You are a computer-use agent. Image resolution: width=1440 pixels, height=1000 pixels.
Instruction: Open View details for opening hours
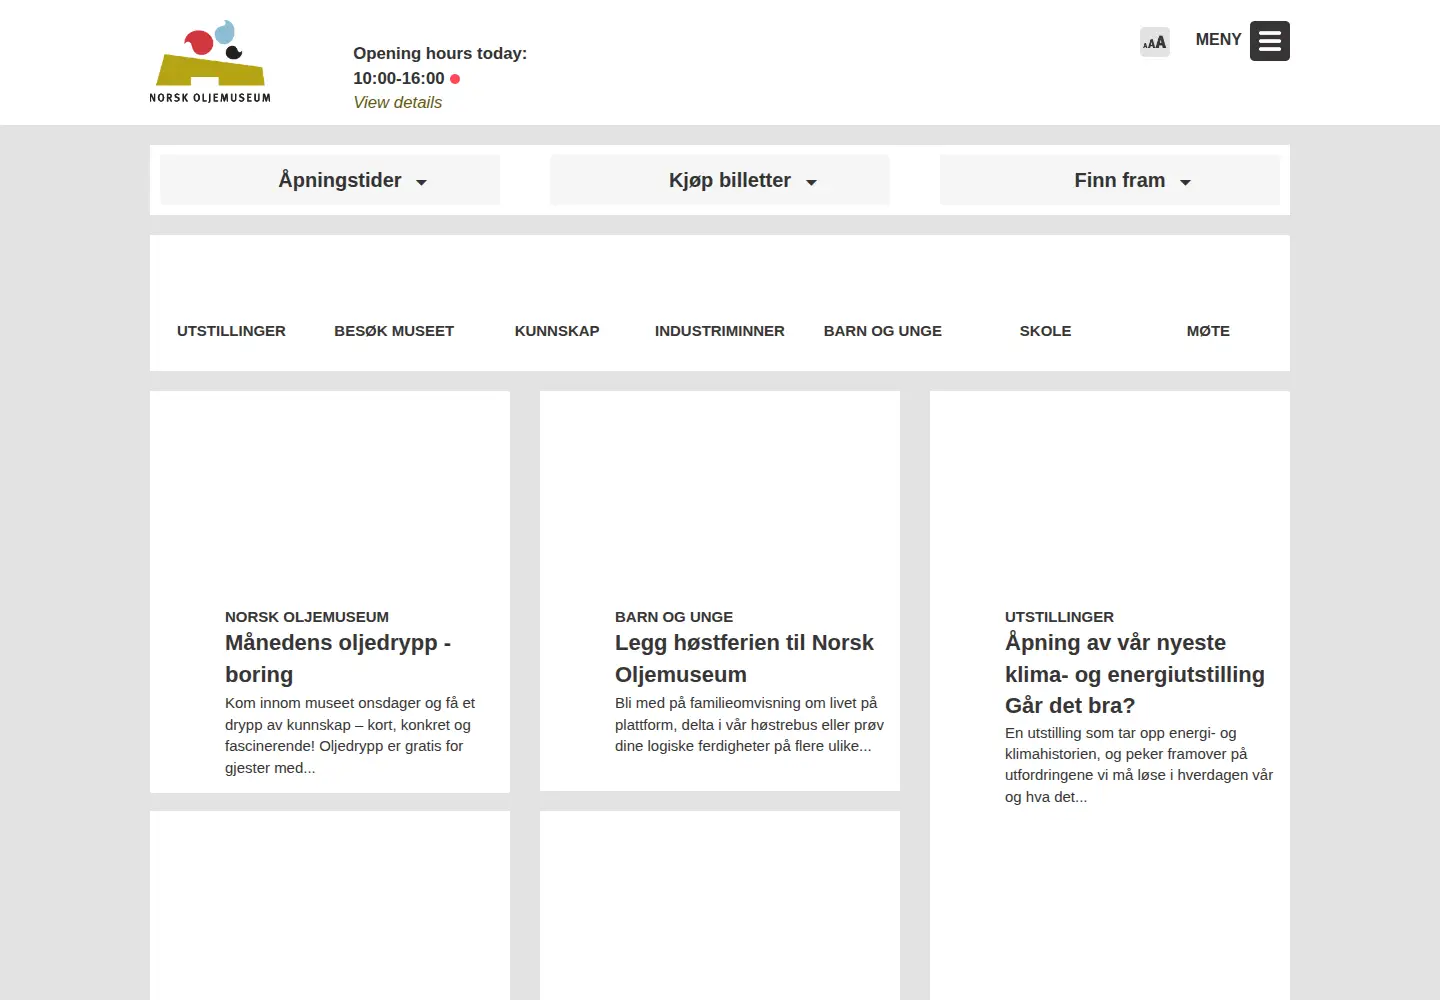[397, 102]
